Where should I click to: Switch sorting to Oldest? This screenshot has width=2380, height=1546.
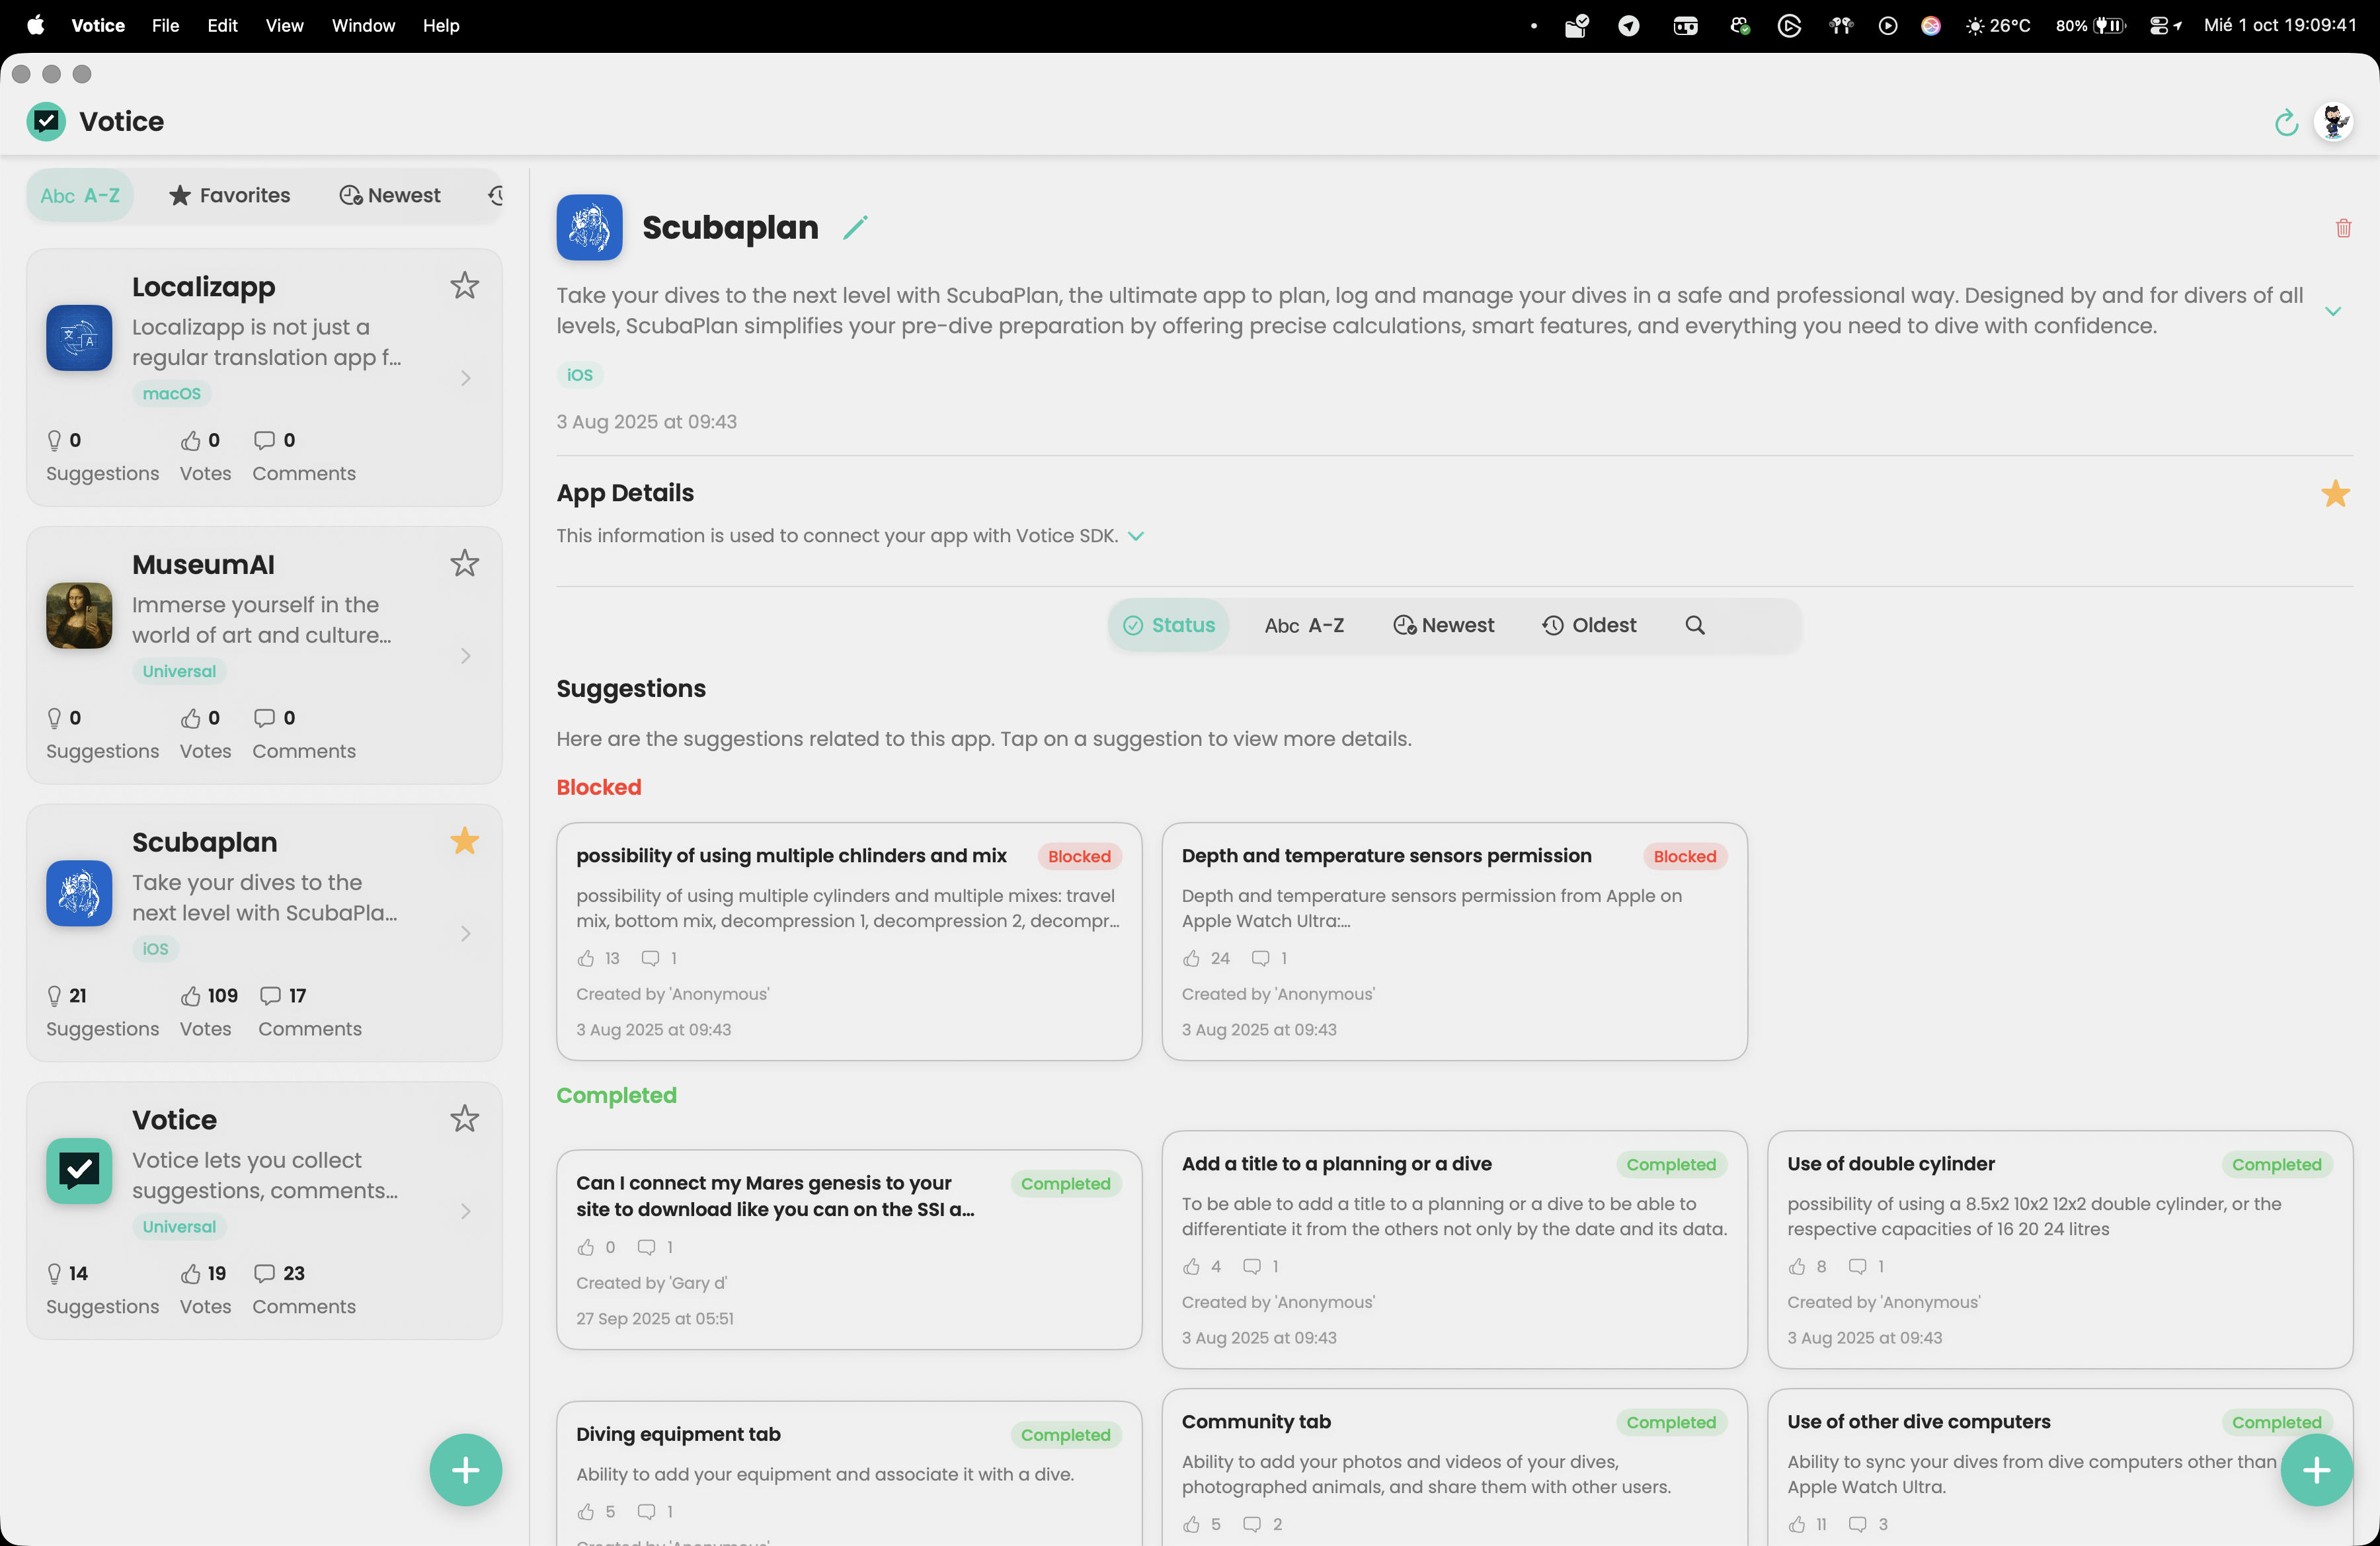(x=1589, y=625)
